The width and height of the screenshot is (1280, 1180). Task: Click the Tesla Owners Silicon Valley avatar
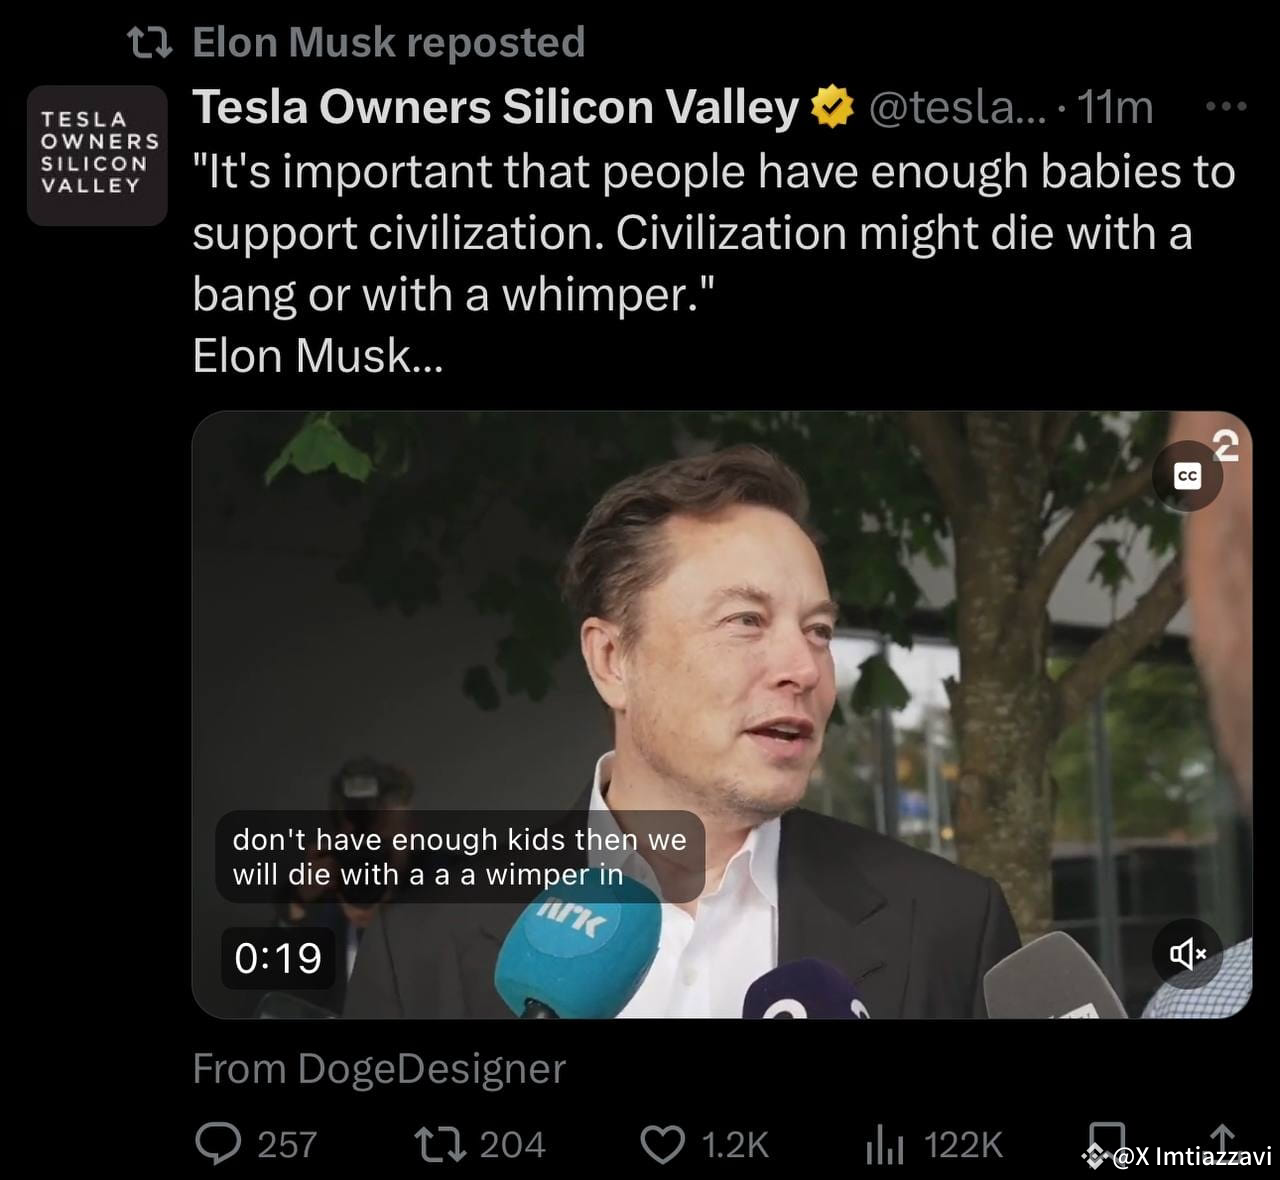coord(97,155)
